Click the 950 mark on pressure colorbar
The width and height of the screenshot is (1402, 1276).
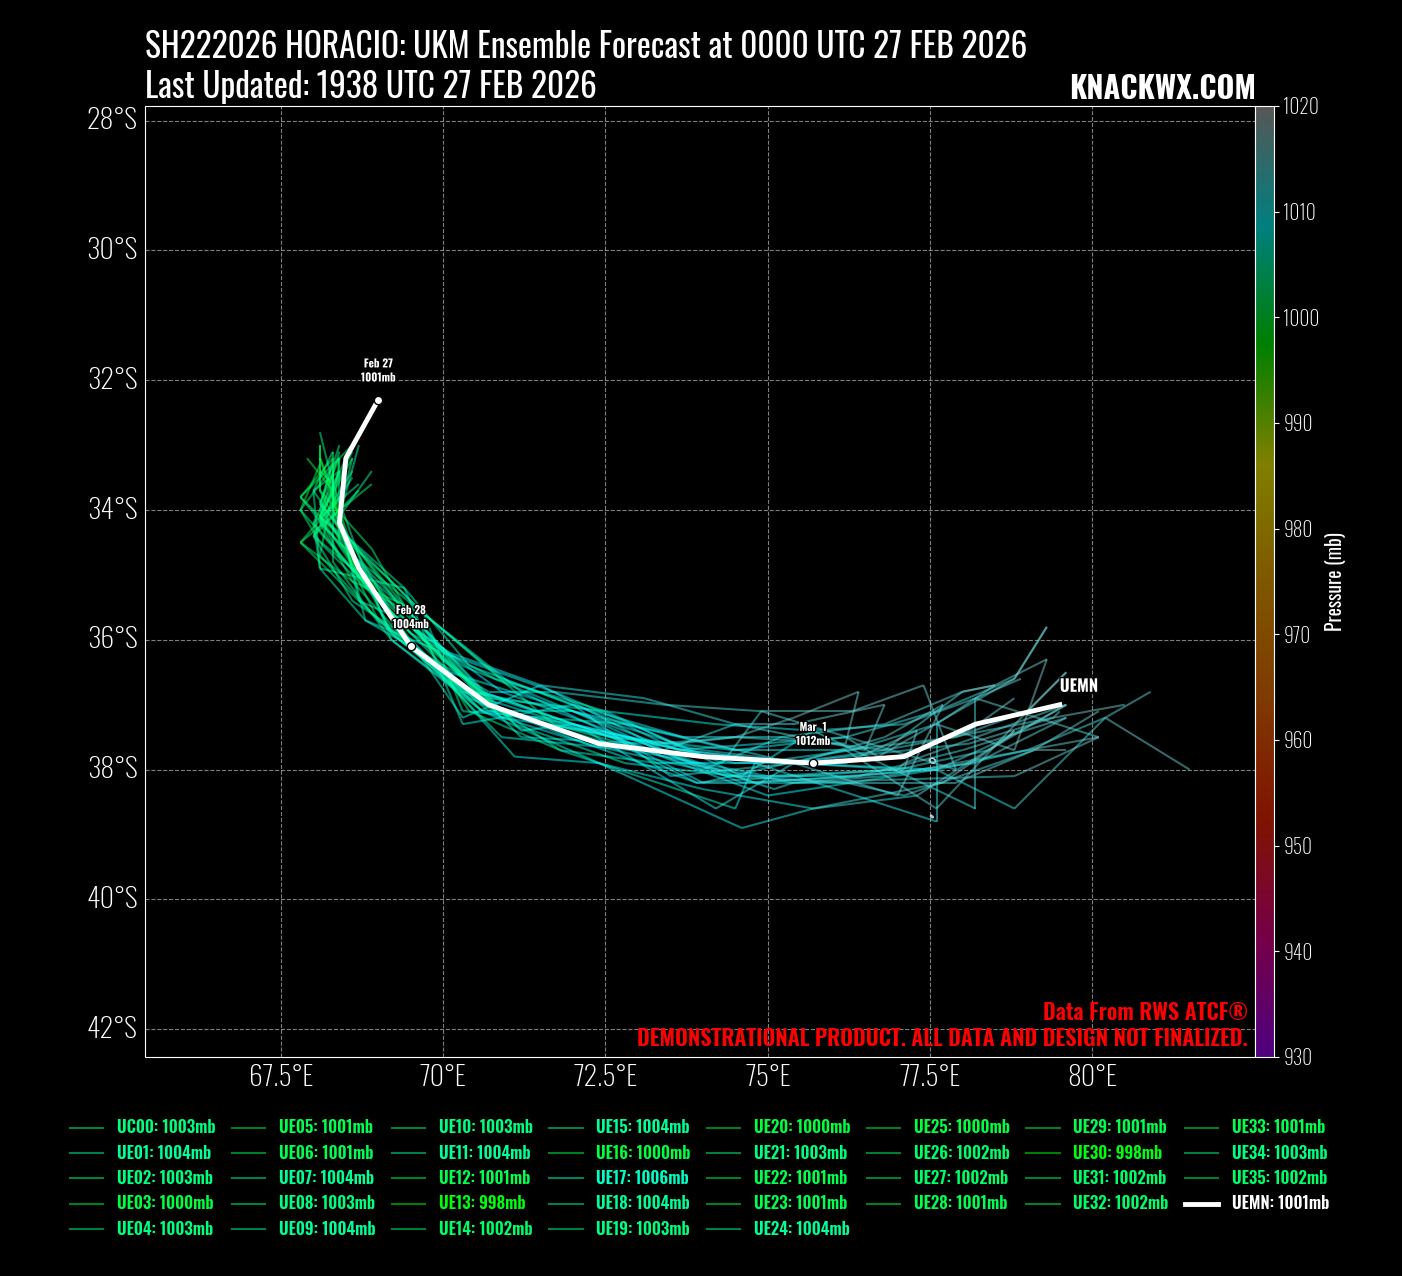1297,846
